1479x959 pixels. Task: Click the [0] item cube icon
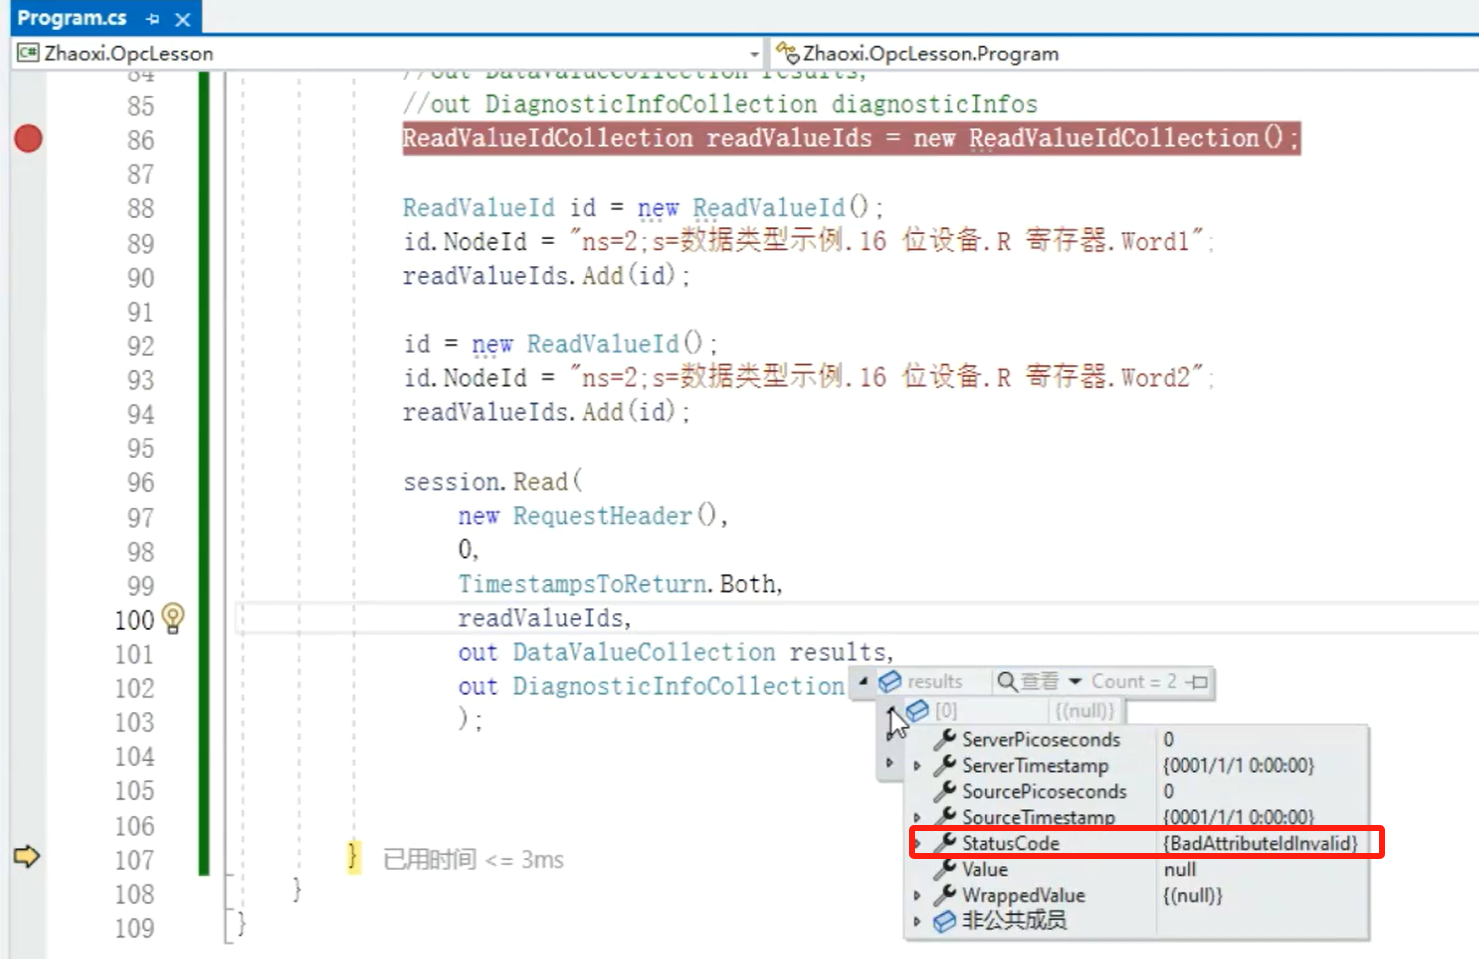(917, 711)
